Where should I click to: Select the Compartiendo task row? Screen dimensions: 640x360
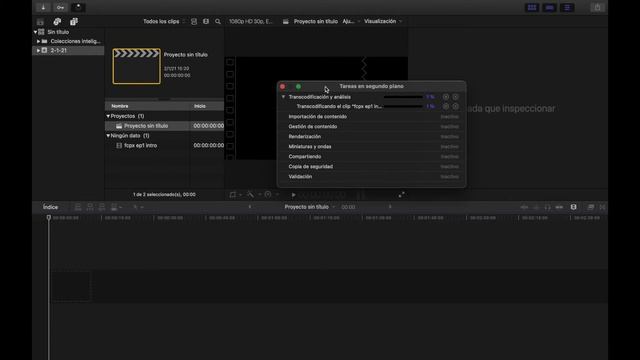pos(371,157)
